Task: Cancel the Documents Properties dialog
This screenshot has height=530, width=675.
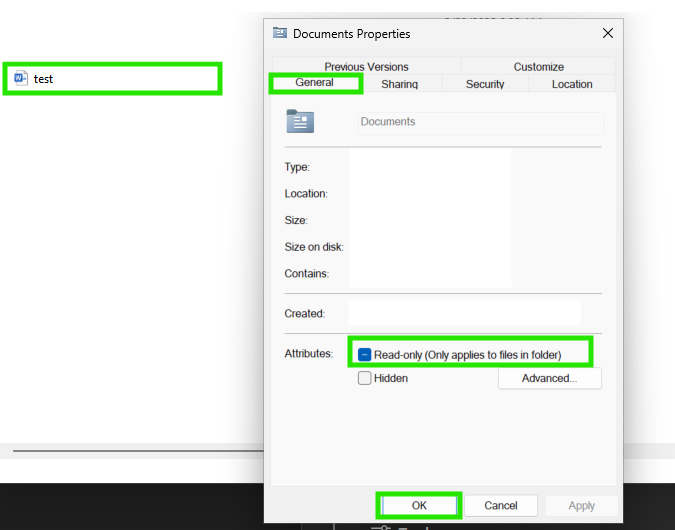Action: (x=501, y=505)
